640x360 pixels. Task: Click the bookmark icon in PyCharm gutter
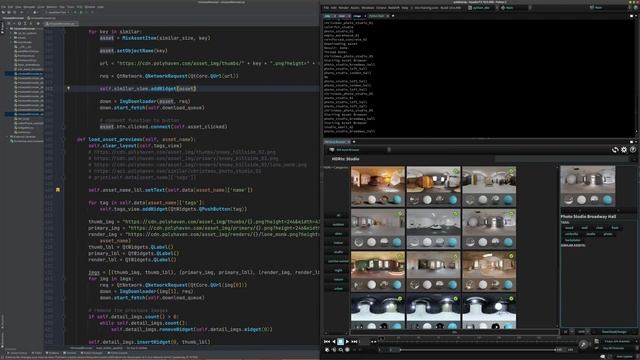click(58, 190)
